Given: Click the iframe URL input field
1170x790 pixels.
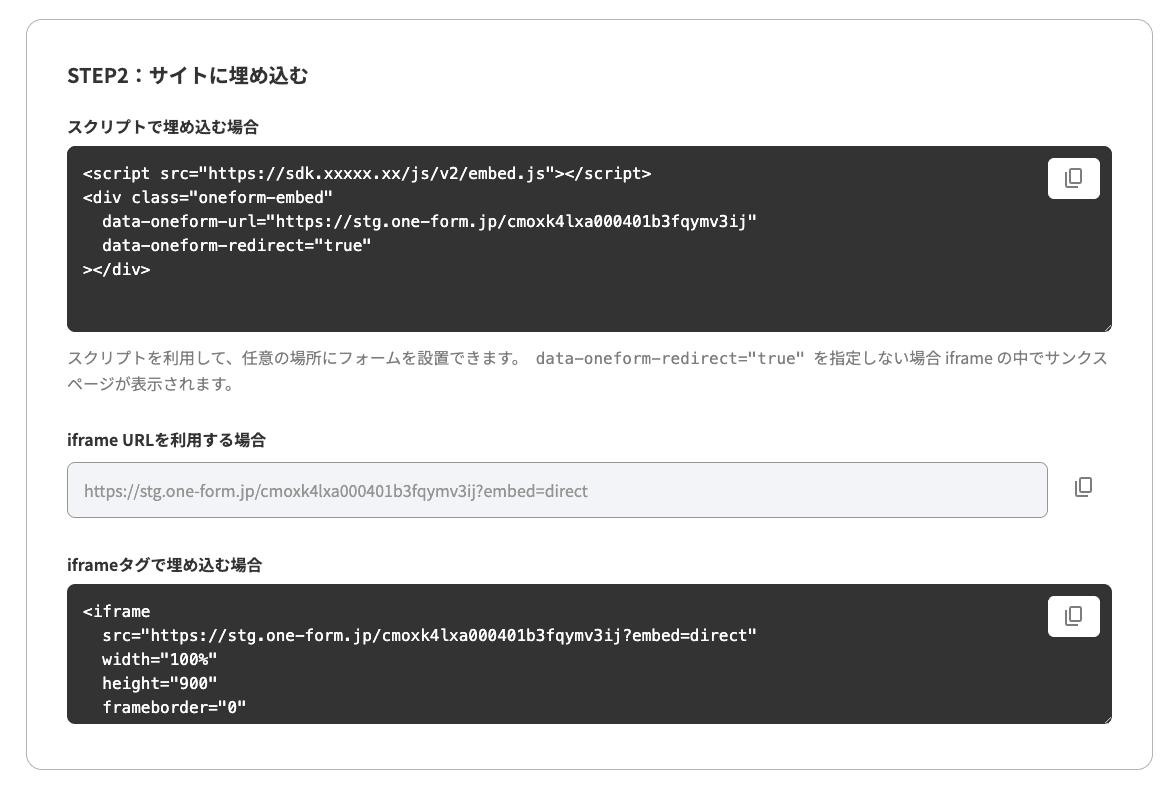Looking at the screenshot, I should [557, 490].
